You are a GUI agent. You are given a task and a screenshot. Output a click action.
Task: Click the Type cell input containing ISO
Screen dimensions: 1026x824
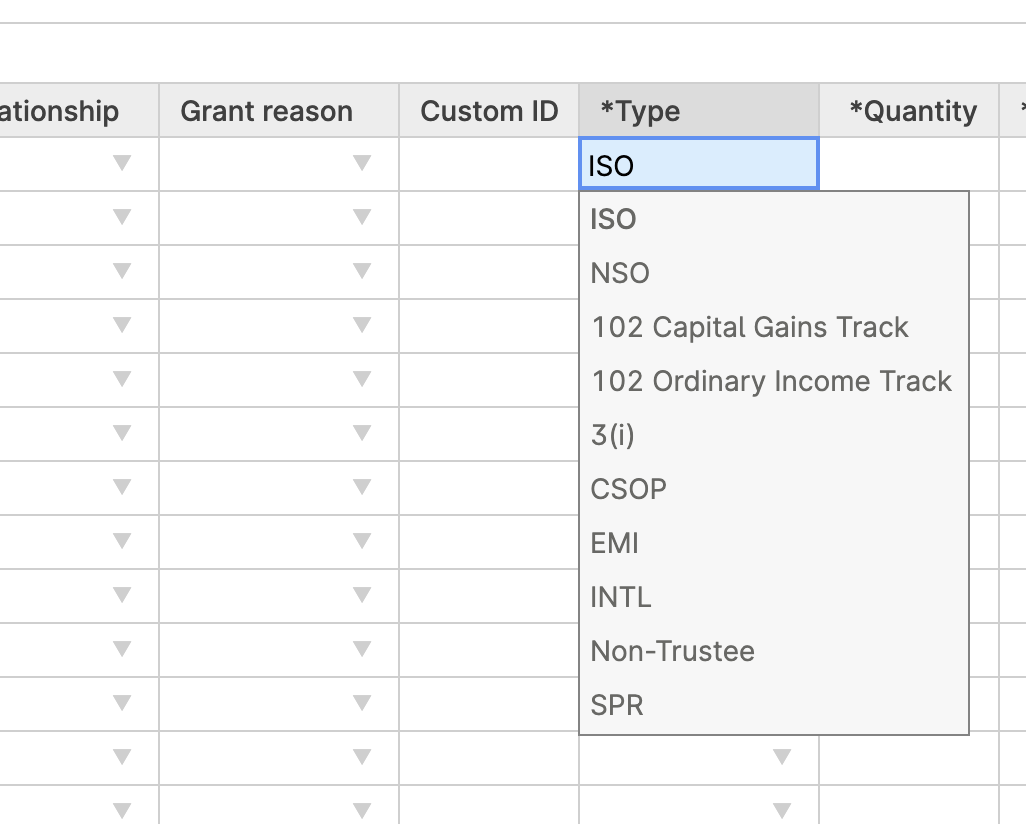[698, 165]
